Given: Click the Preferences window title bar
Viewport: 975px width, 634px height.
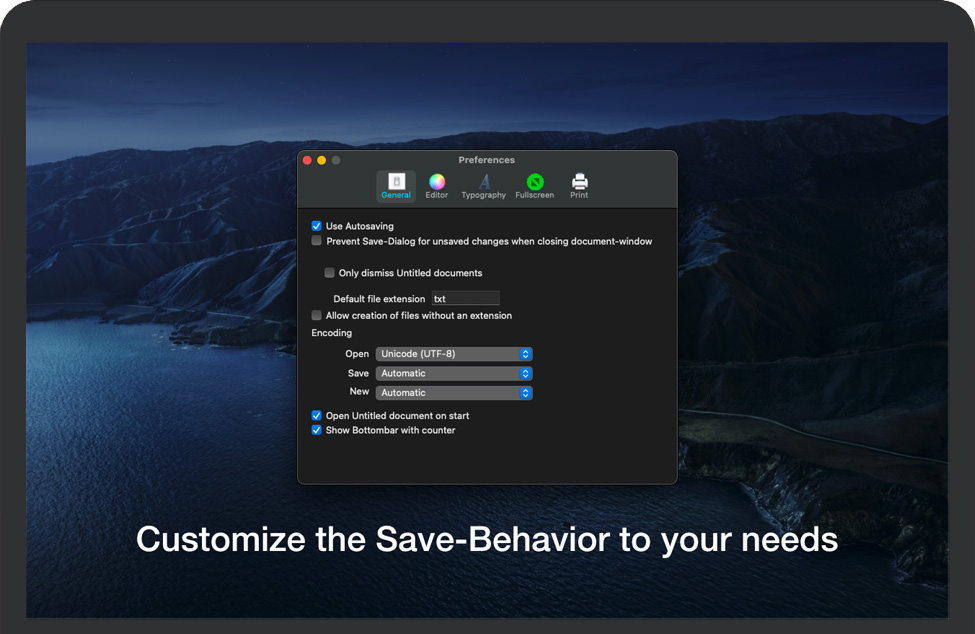Looking at the screenshot, I should coord(487,160).
